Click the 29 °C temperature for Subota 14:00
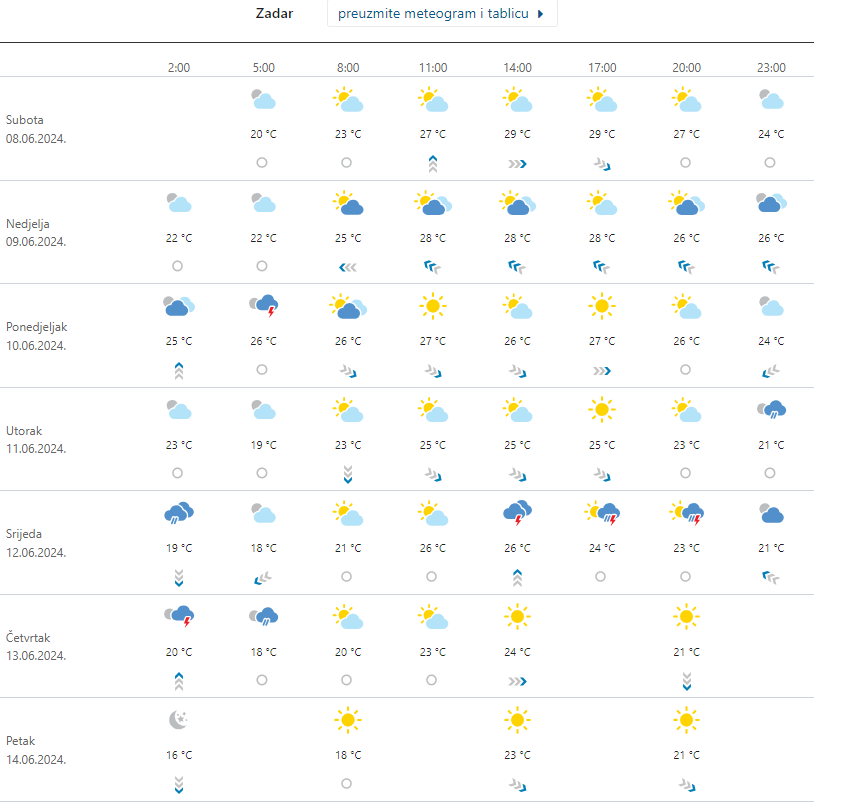 coord(517,134)
